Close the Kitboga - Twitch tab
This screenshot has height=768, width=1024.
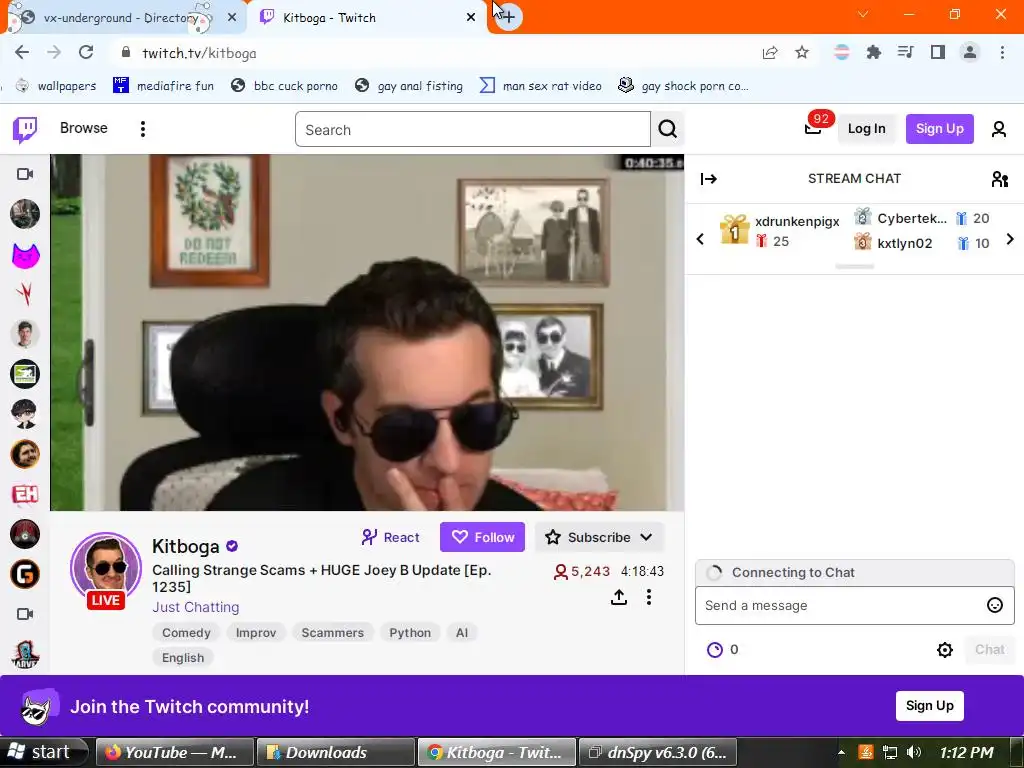471,18
